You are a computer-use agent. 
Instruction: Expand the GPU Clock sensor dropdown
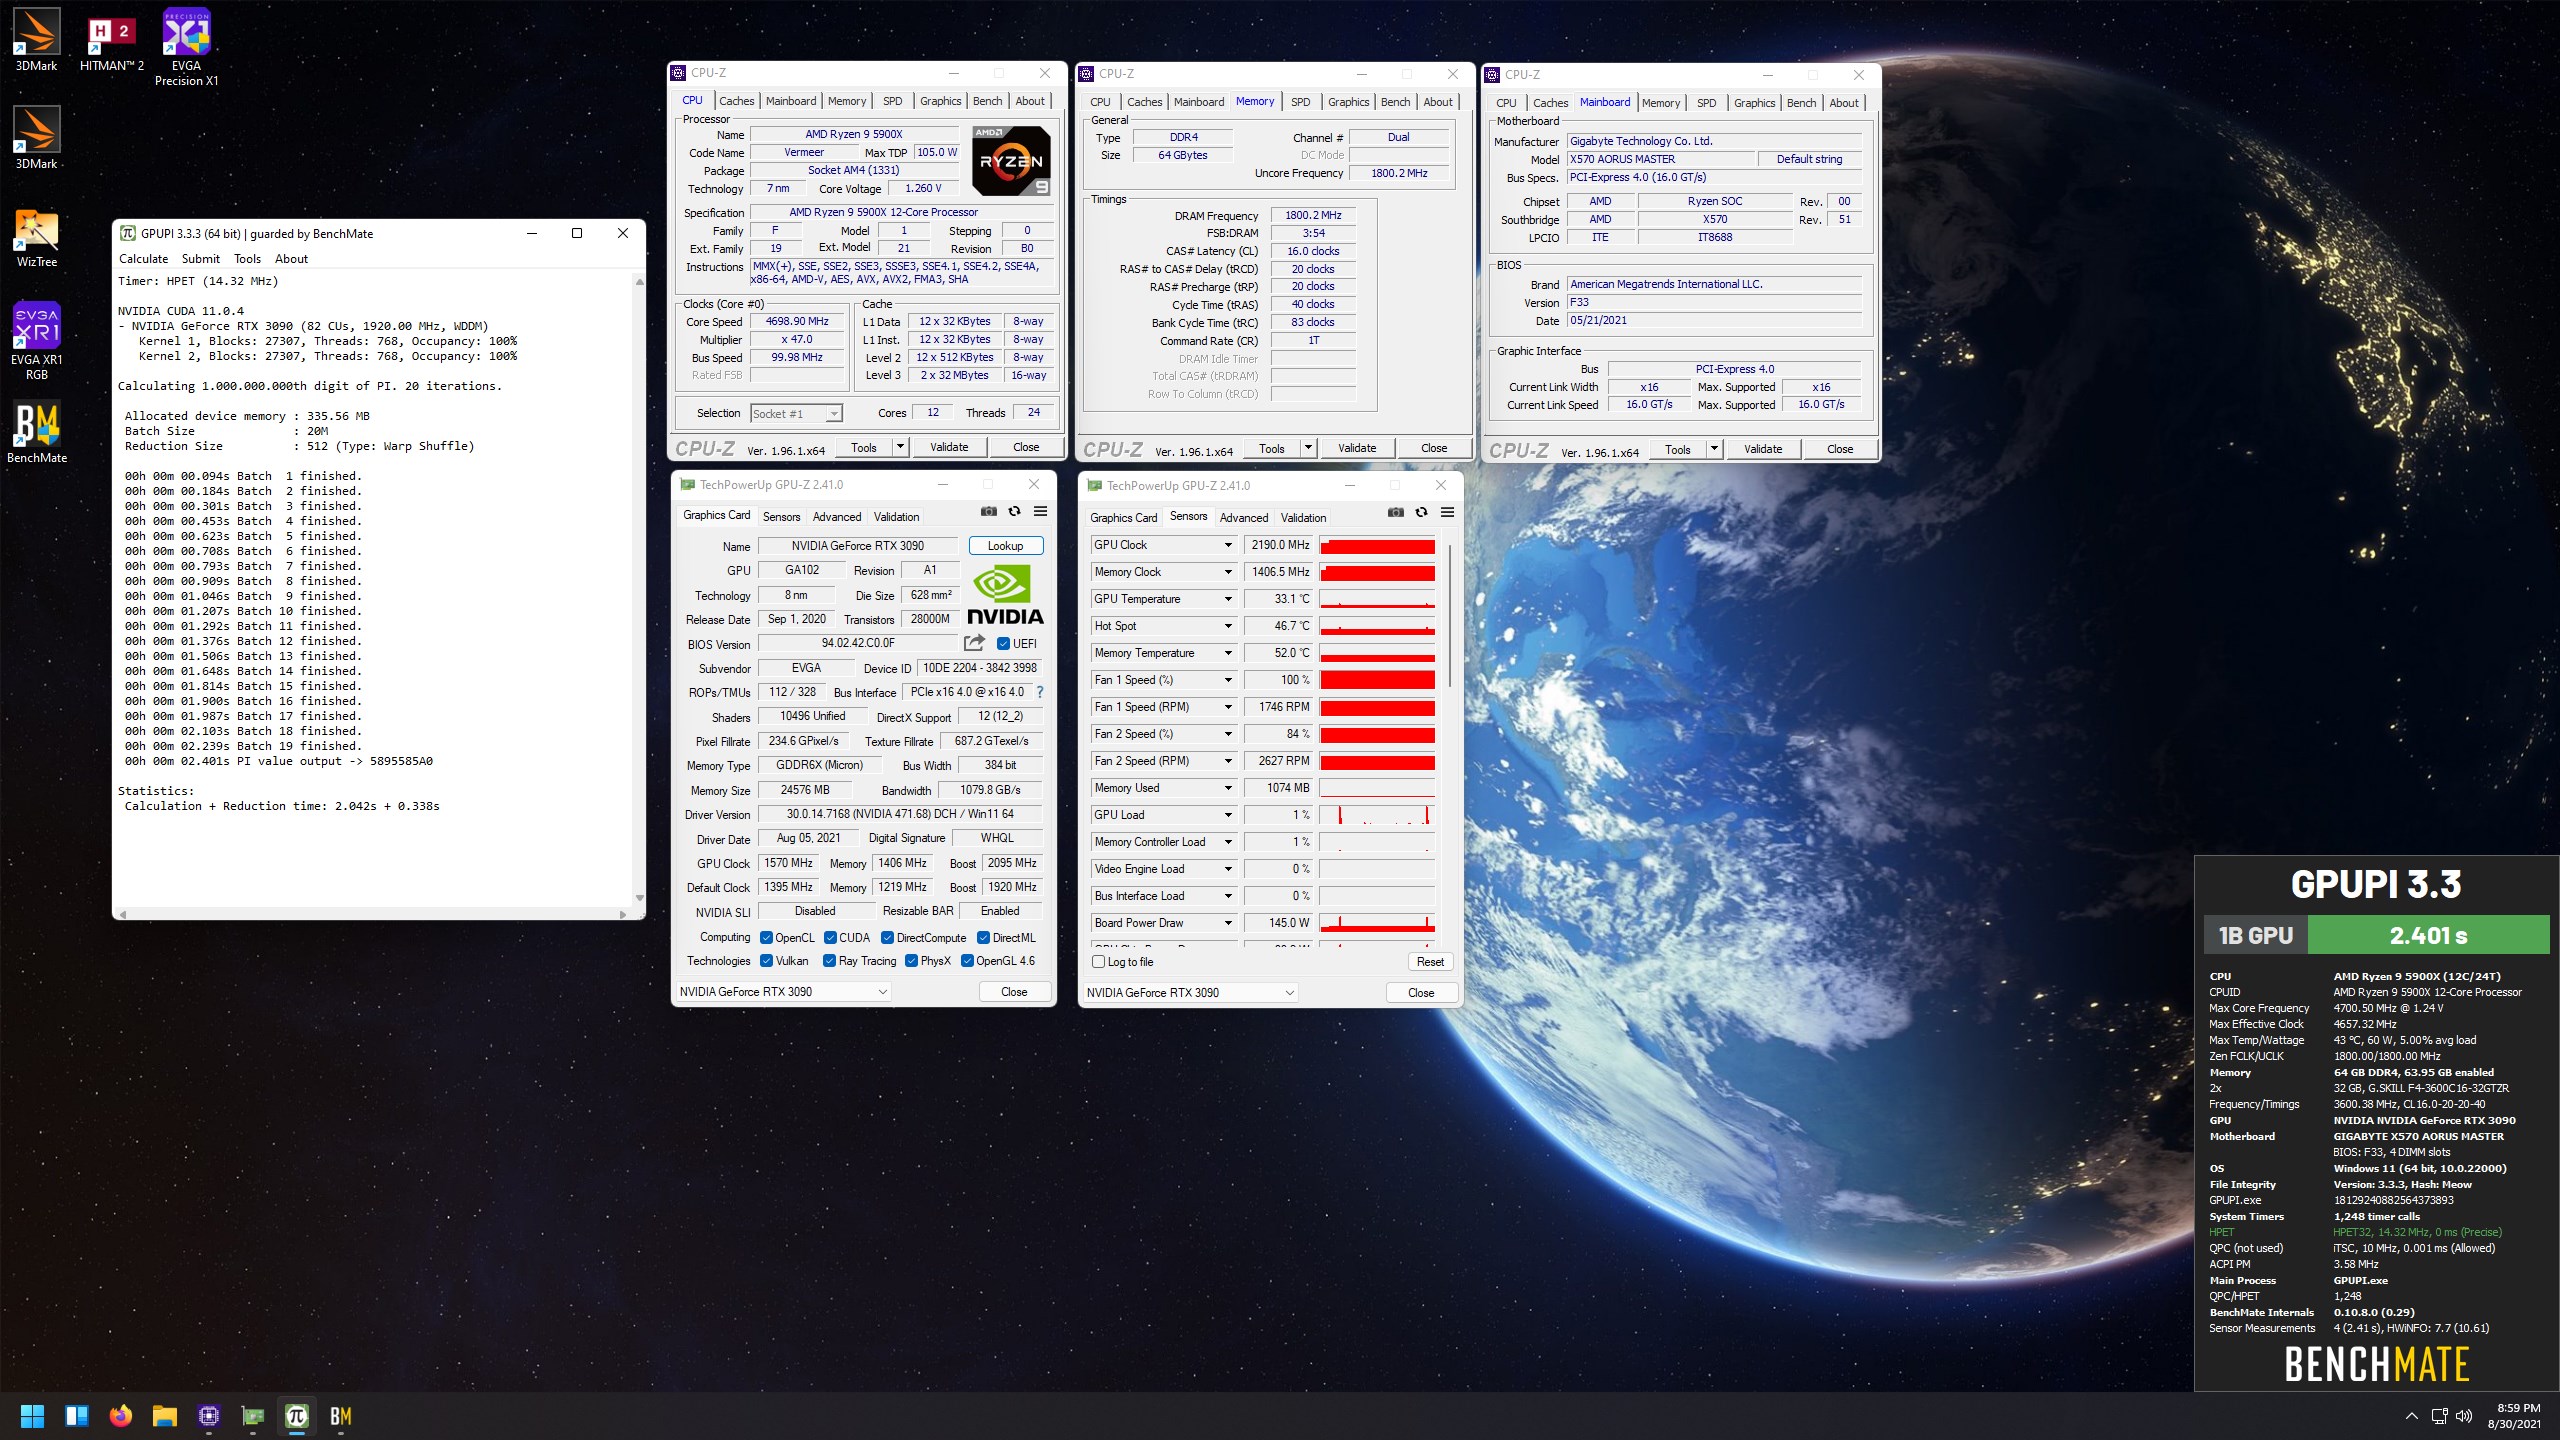[1228, 545]
